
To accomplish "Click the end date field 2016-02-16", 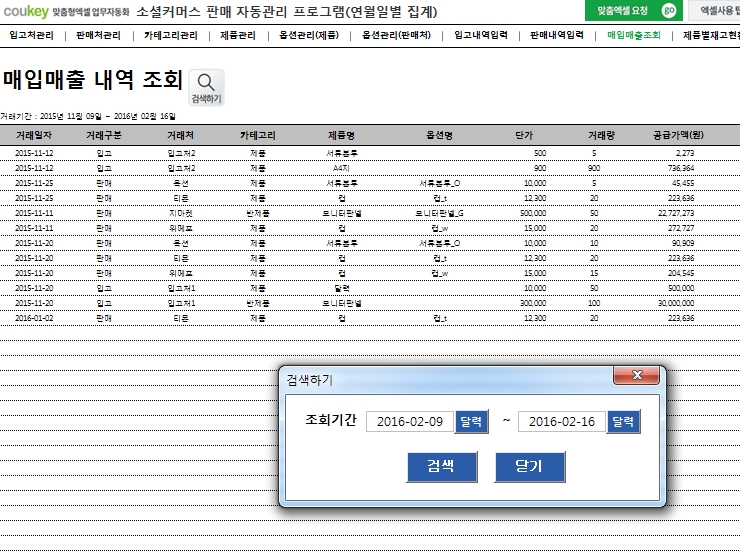I will coord(562,421).
